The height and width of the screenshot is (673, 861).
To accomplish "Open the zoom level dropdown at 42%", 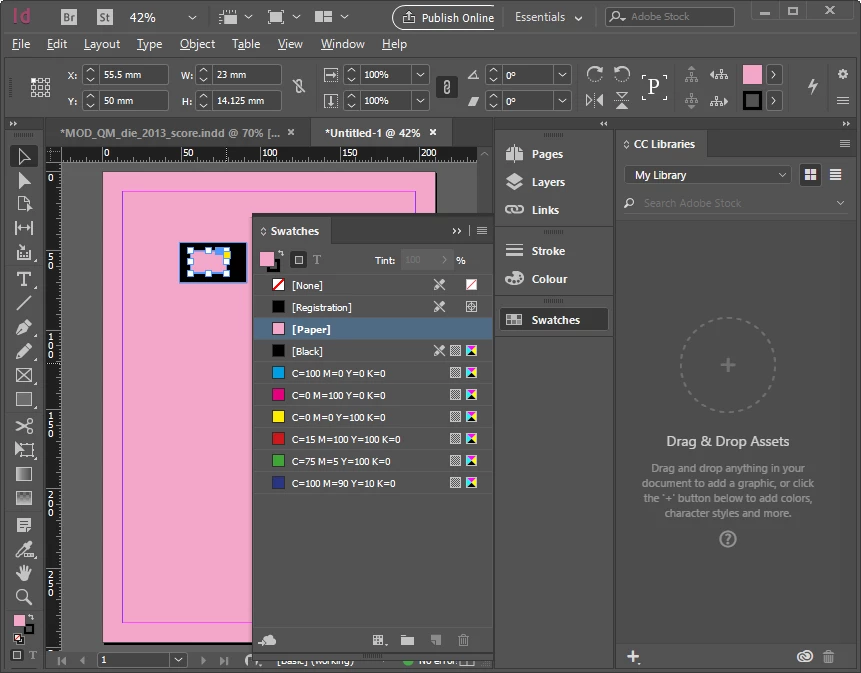I will (x=192, y=18).
